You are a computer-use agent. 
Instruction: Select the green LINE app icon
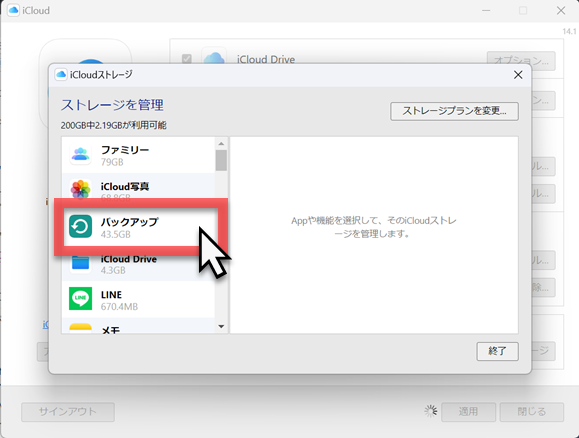(x=80, y=299)
